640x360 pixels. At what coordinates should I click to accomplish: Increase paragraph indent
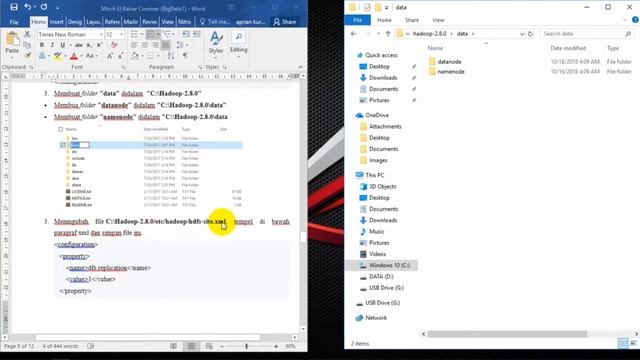[196, 34]
